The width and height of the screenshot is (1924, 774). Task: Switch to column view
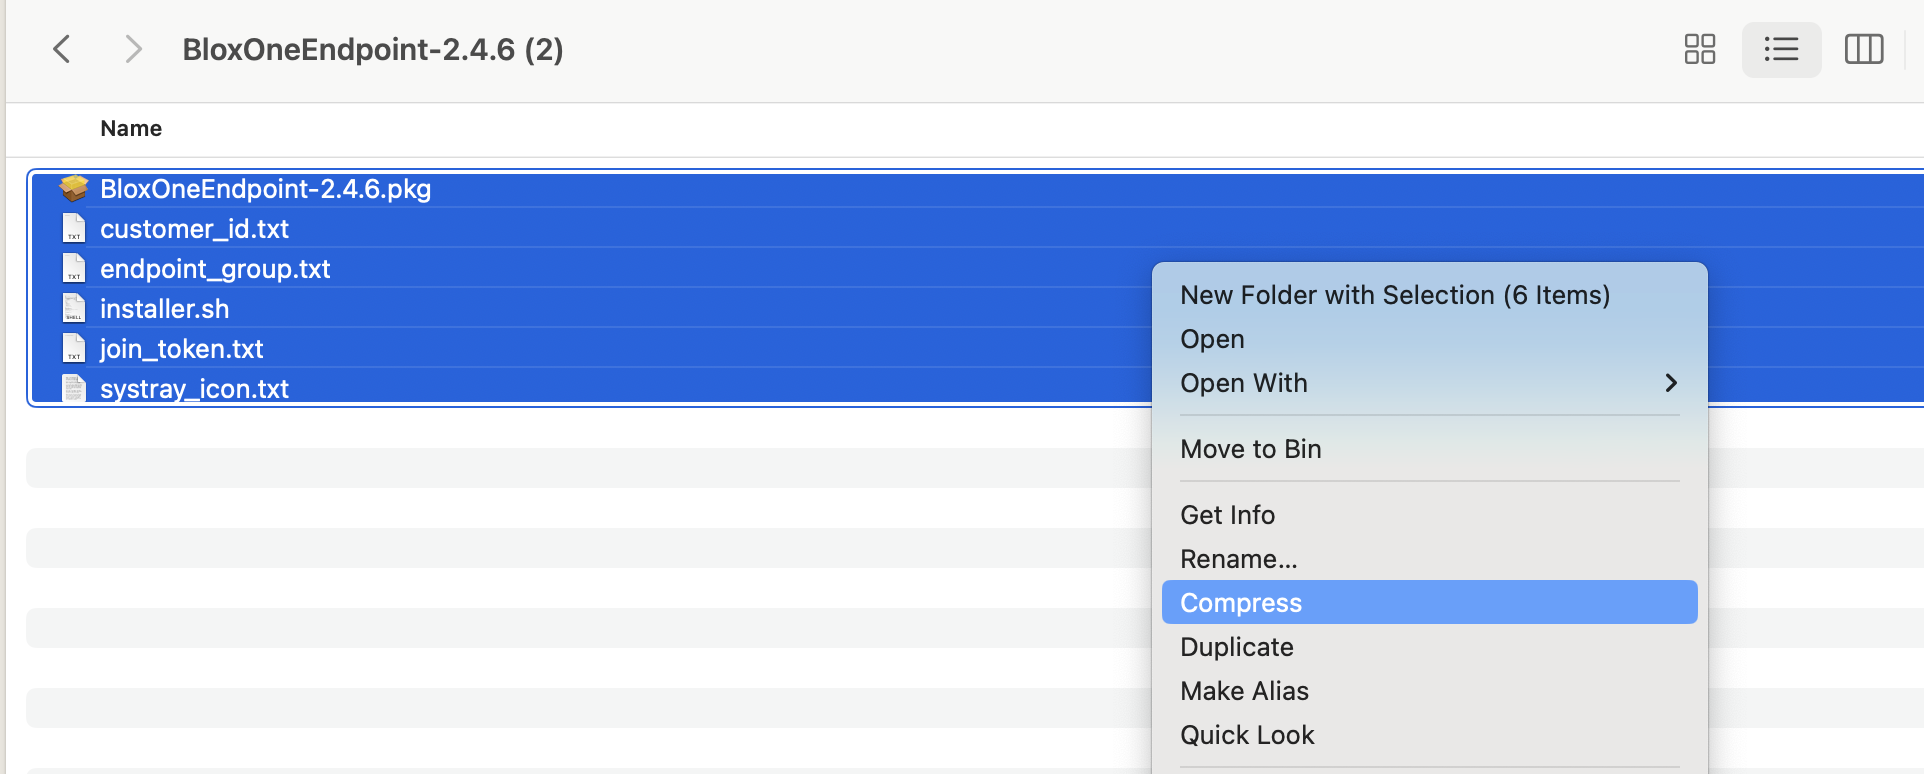(1863, 49)
